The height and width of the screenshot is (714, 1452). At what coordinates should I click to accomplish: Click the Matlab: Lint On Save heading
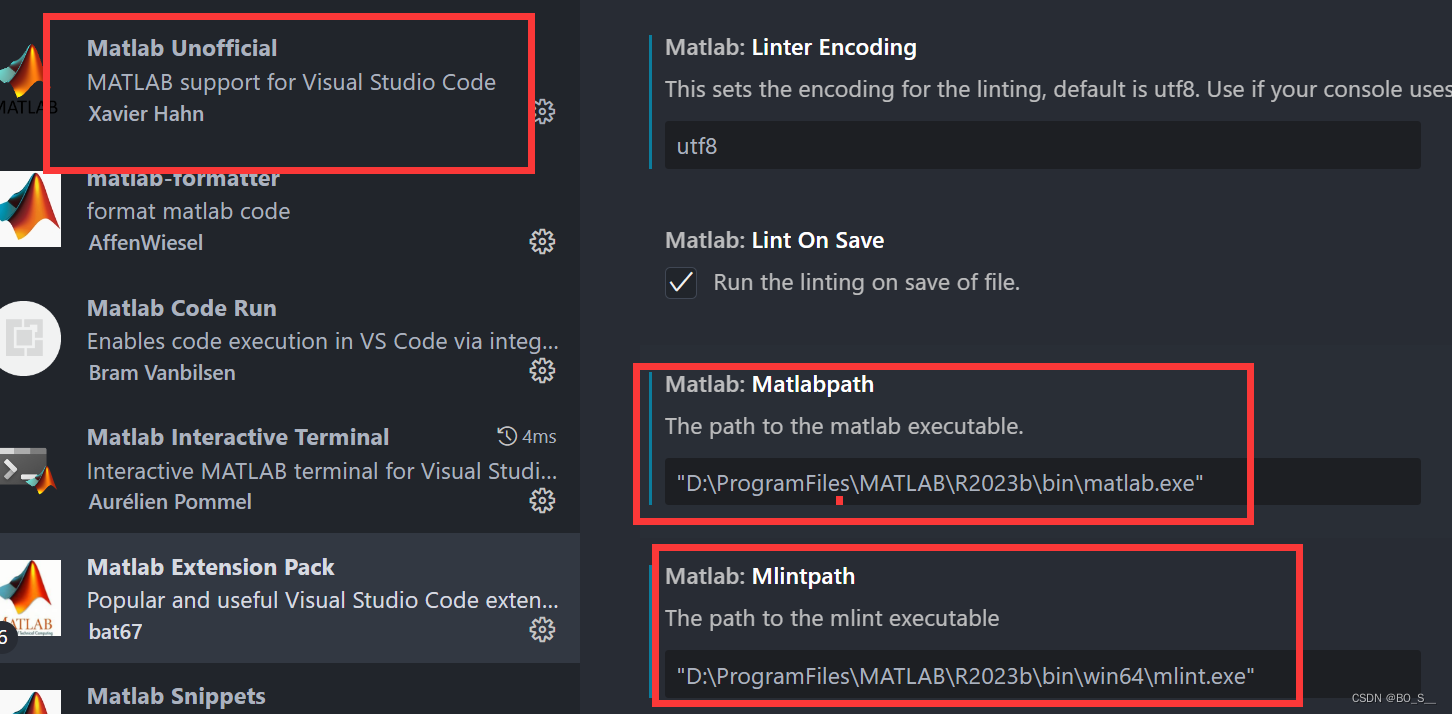(774, 240)
